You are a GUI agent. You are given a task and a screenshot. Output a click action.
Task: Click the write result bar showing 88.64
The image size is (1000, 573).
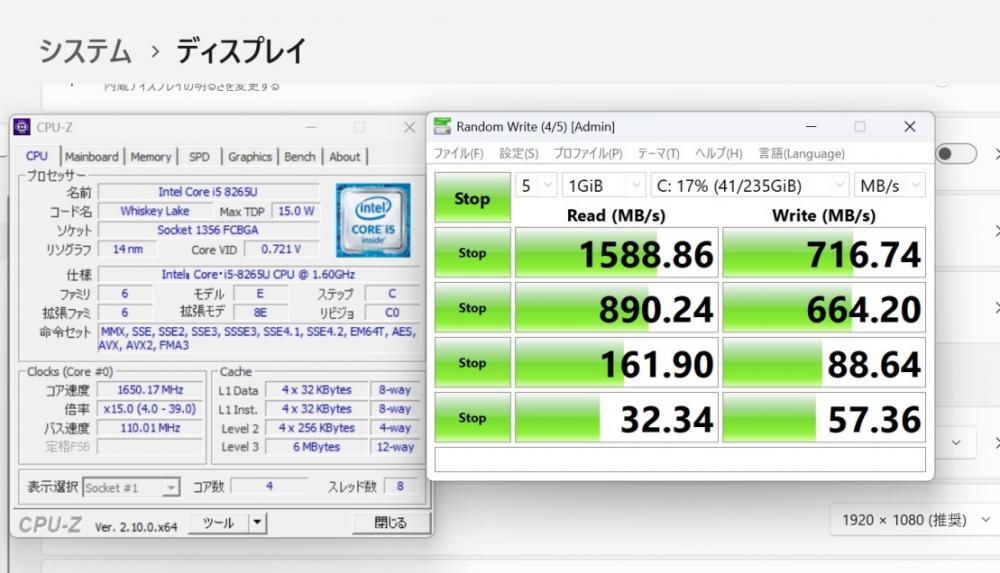824,362
